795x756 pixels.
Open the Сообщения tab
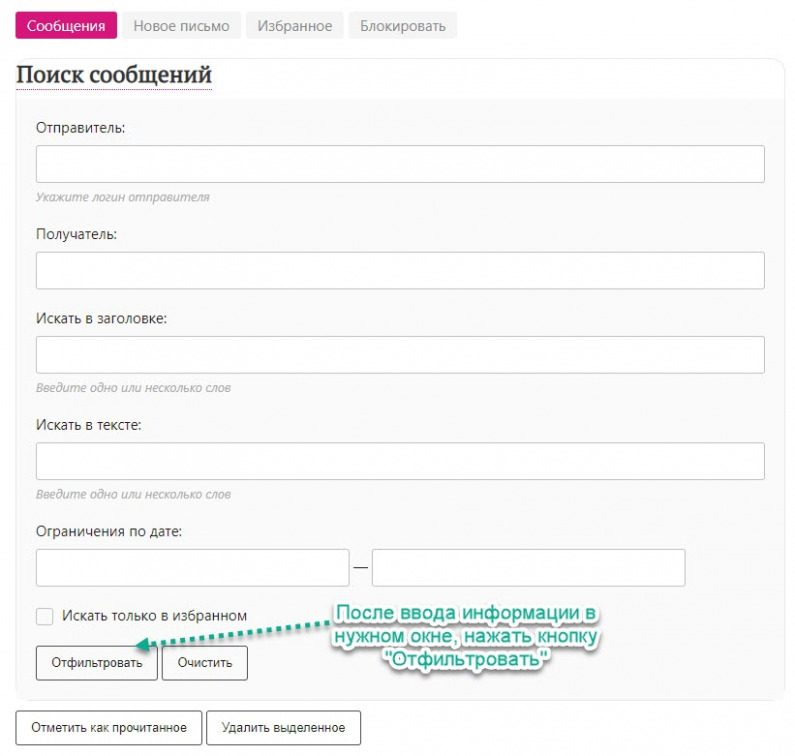[66, 26]
